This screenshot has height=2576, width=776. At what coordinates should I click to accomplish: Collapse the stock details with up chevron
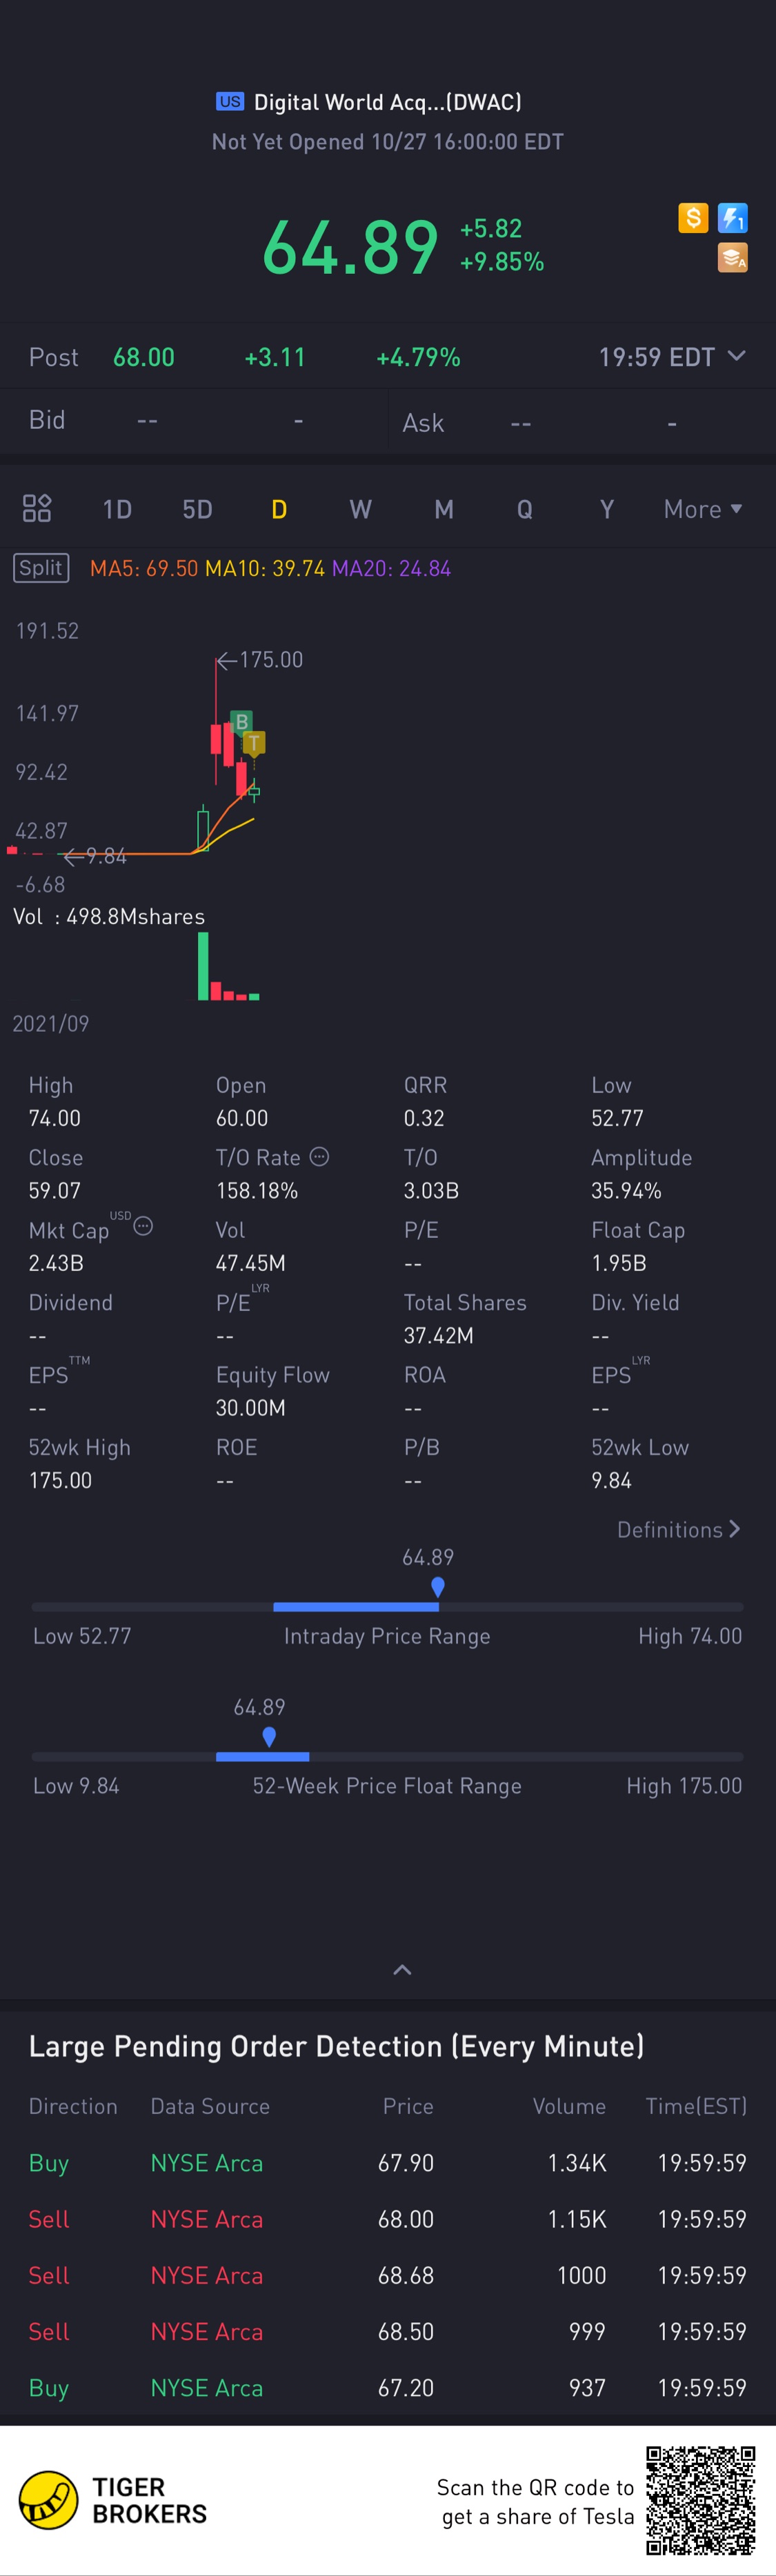point(402,1969)
